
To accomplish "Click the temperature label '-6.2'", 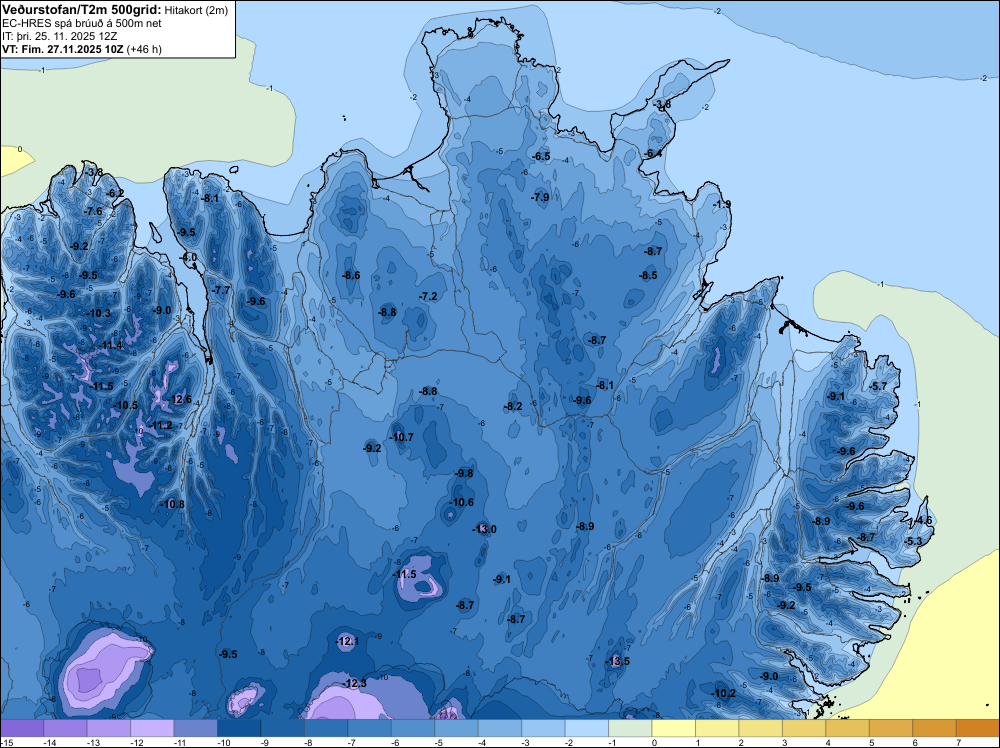I will (x=115, y=193).
